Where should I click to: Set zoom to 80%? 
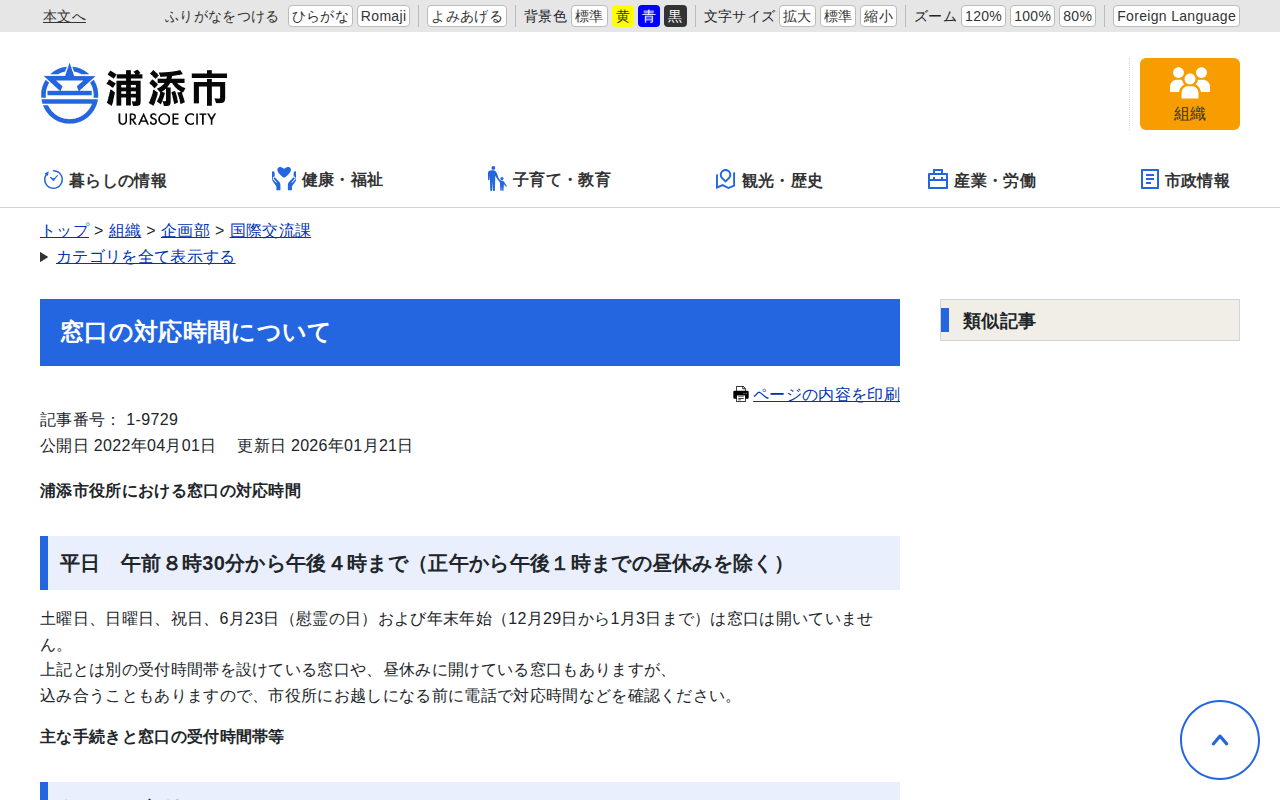coord(1077,16)
